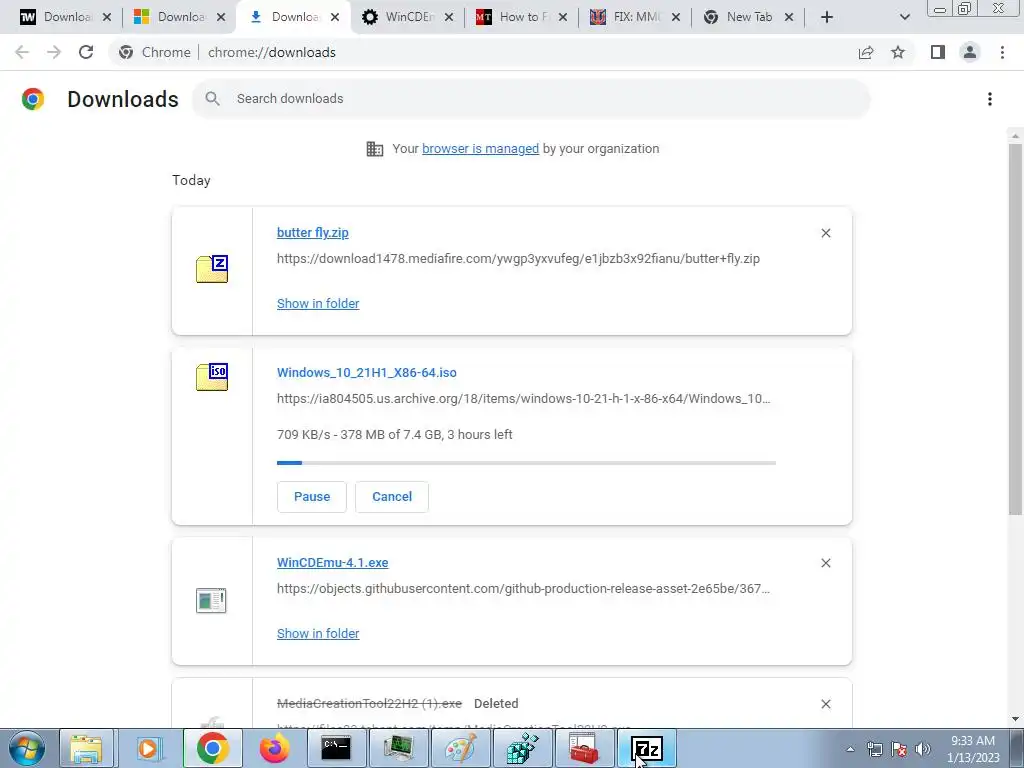Open the 7-Zip taskbar icon

[647, 748]
